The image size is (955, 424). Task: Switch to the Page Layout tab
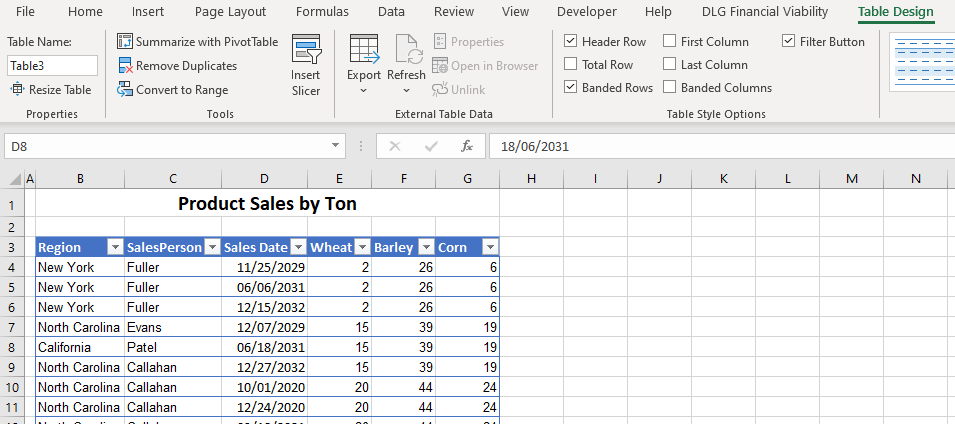[230, 12]
